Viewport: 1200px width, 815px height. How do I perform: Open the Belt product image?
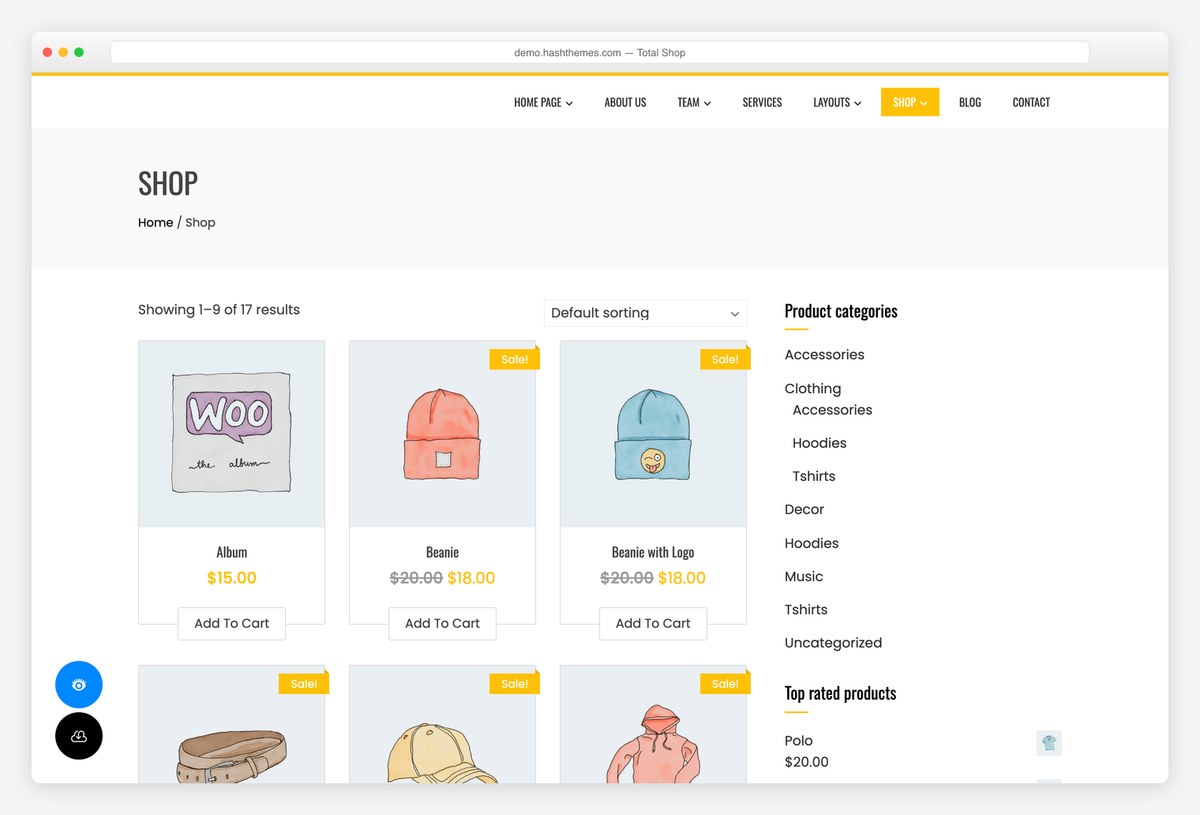[x=231, y=724]
